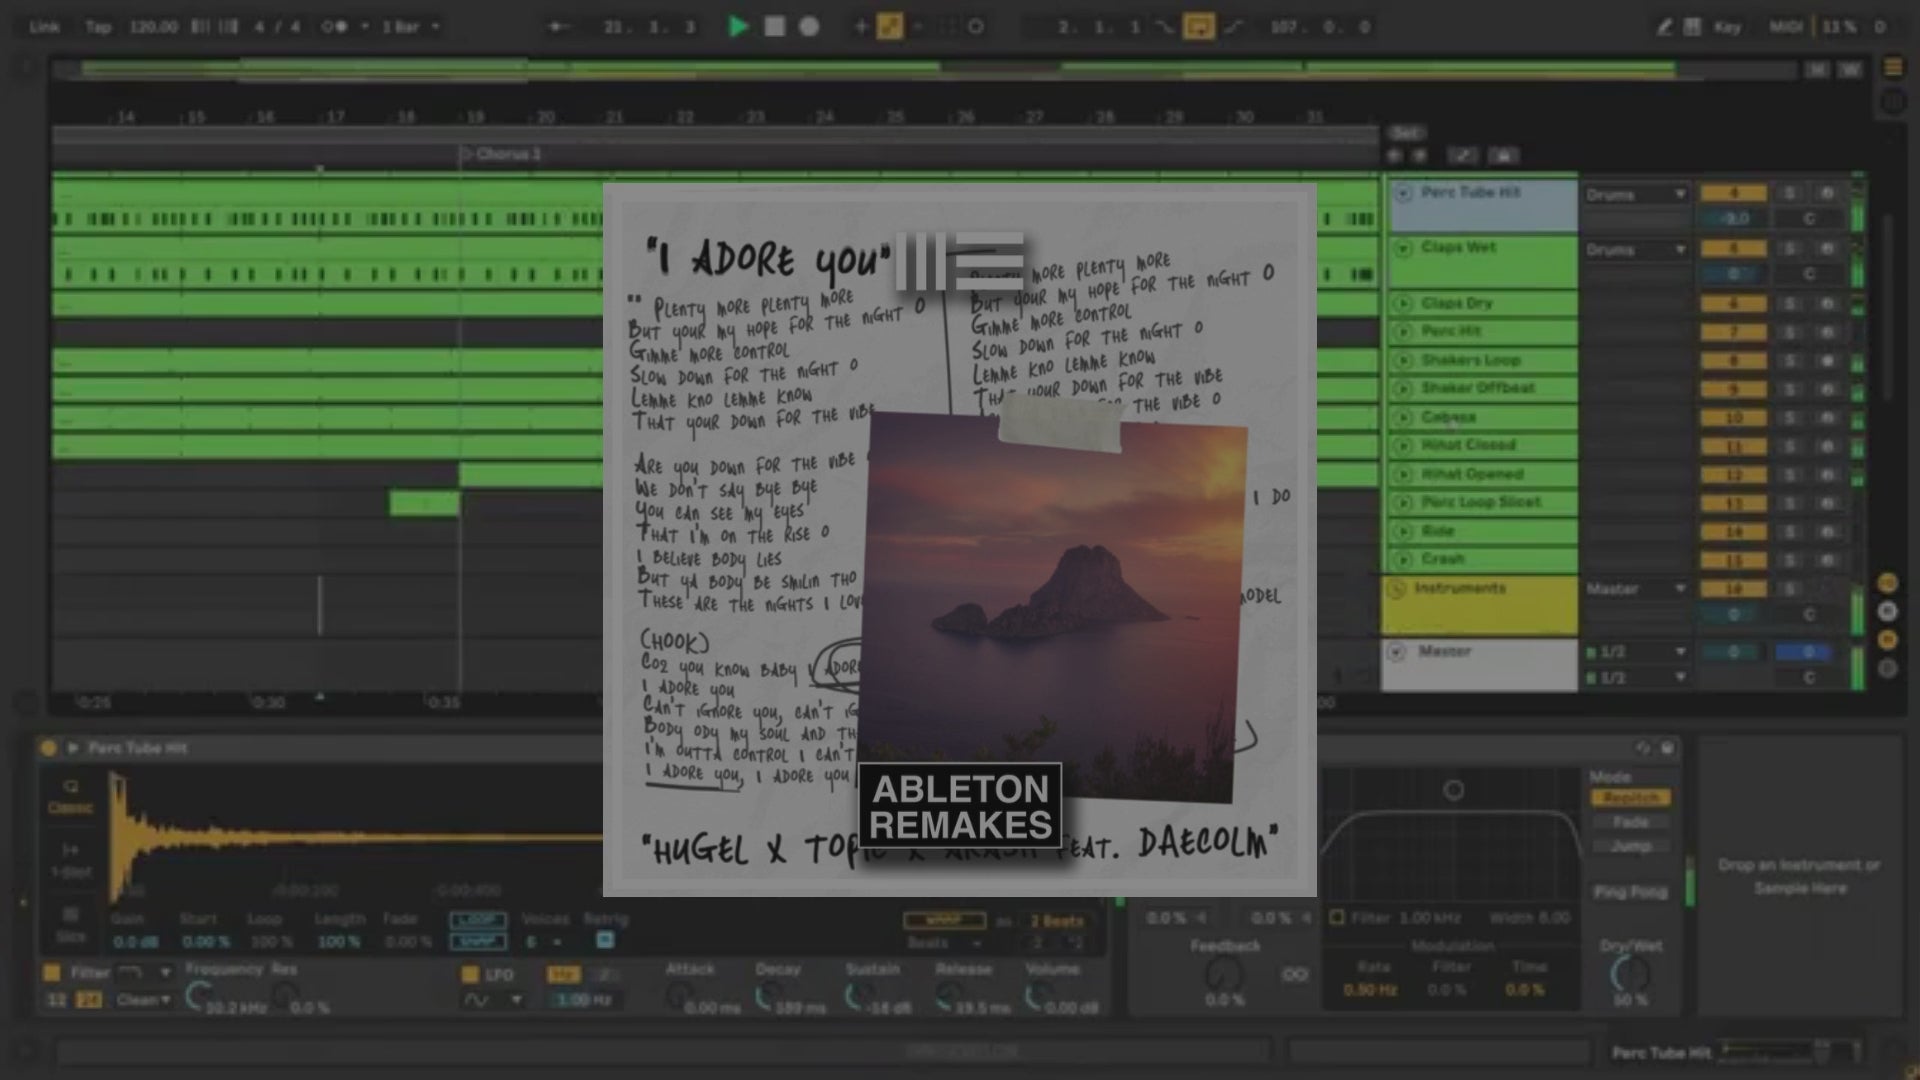1920x1080 pixels.
Task: Adjust the delay Feedback knob
Action: point(1224,973)
